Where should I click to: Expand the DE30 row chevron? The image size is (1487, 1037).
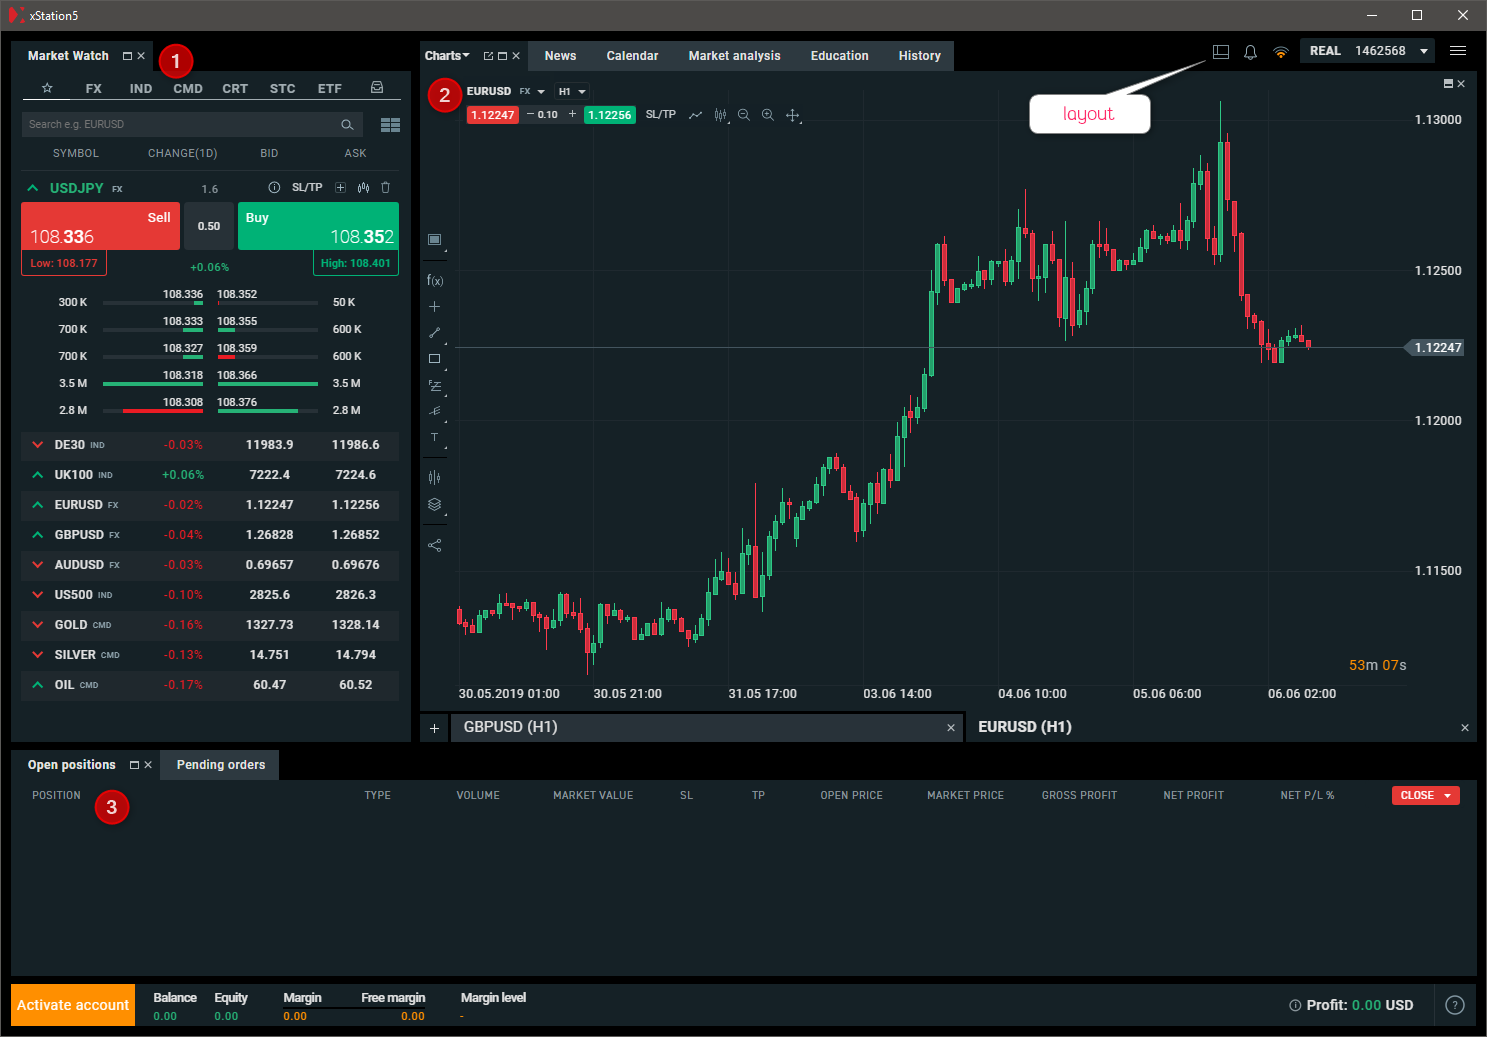click(x=37, y=445)
